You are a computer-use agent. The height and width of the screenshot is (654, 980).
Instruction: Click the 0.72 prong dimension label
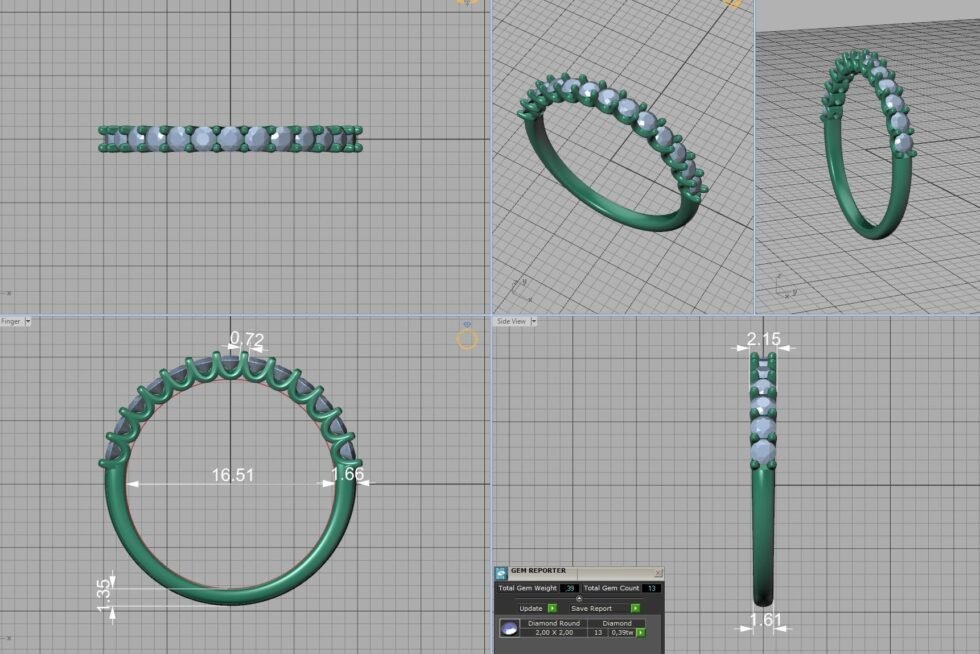tap(246, 340)
